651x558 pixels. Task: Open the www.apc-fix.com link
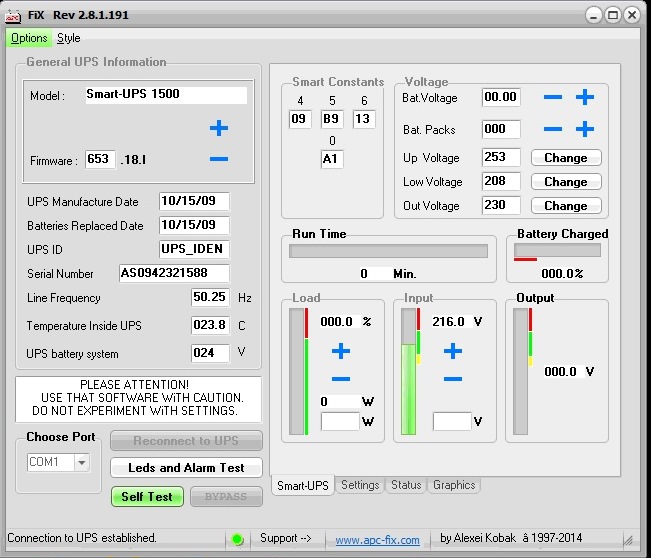click(377, 540)
